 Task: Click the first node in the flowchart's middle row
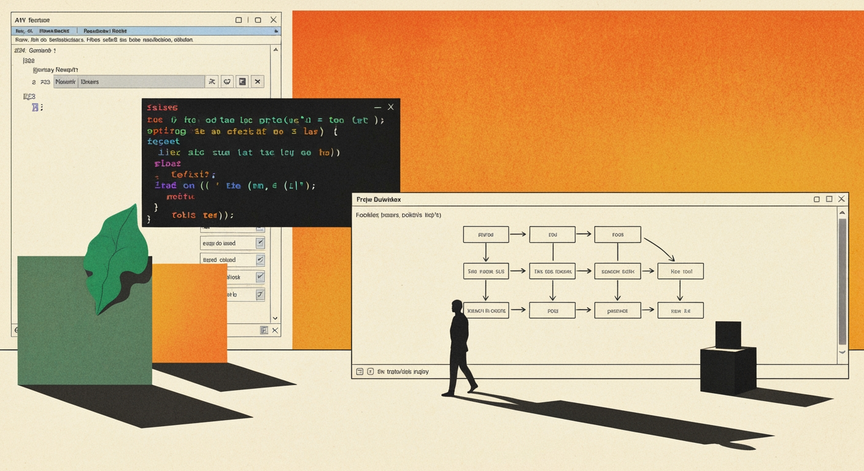tap(485, 271)
